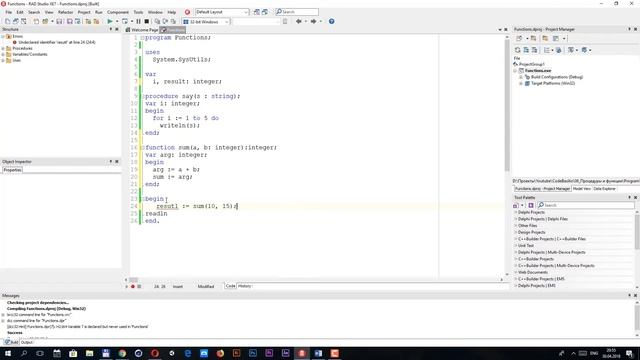Open the Project menu
This screenshot has width=640, height=360.
[84, 12]
